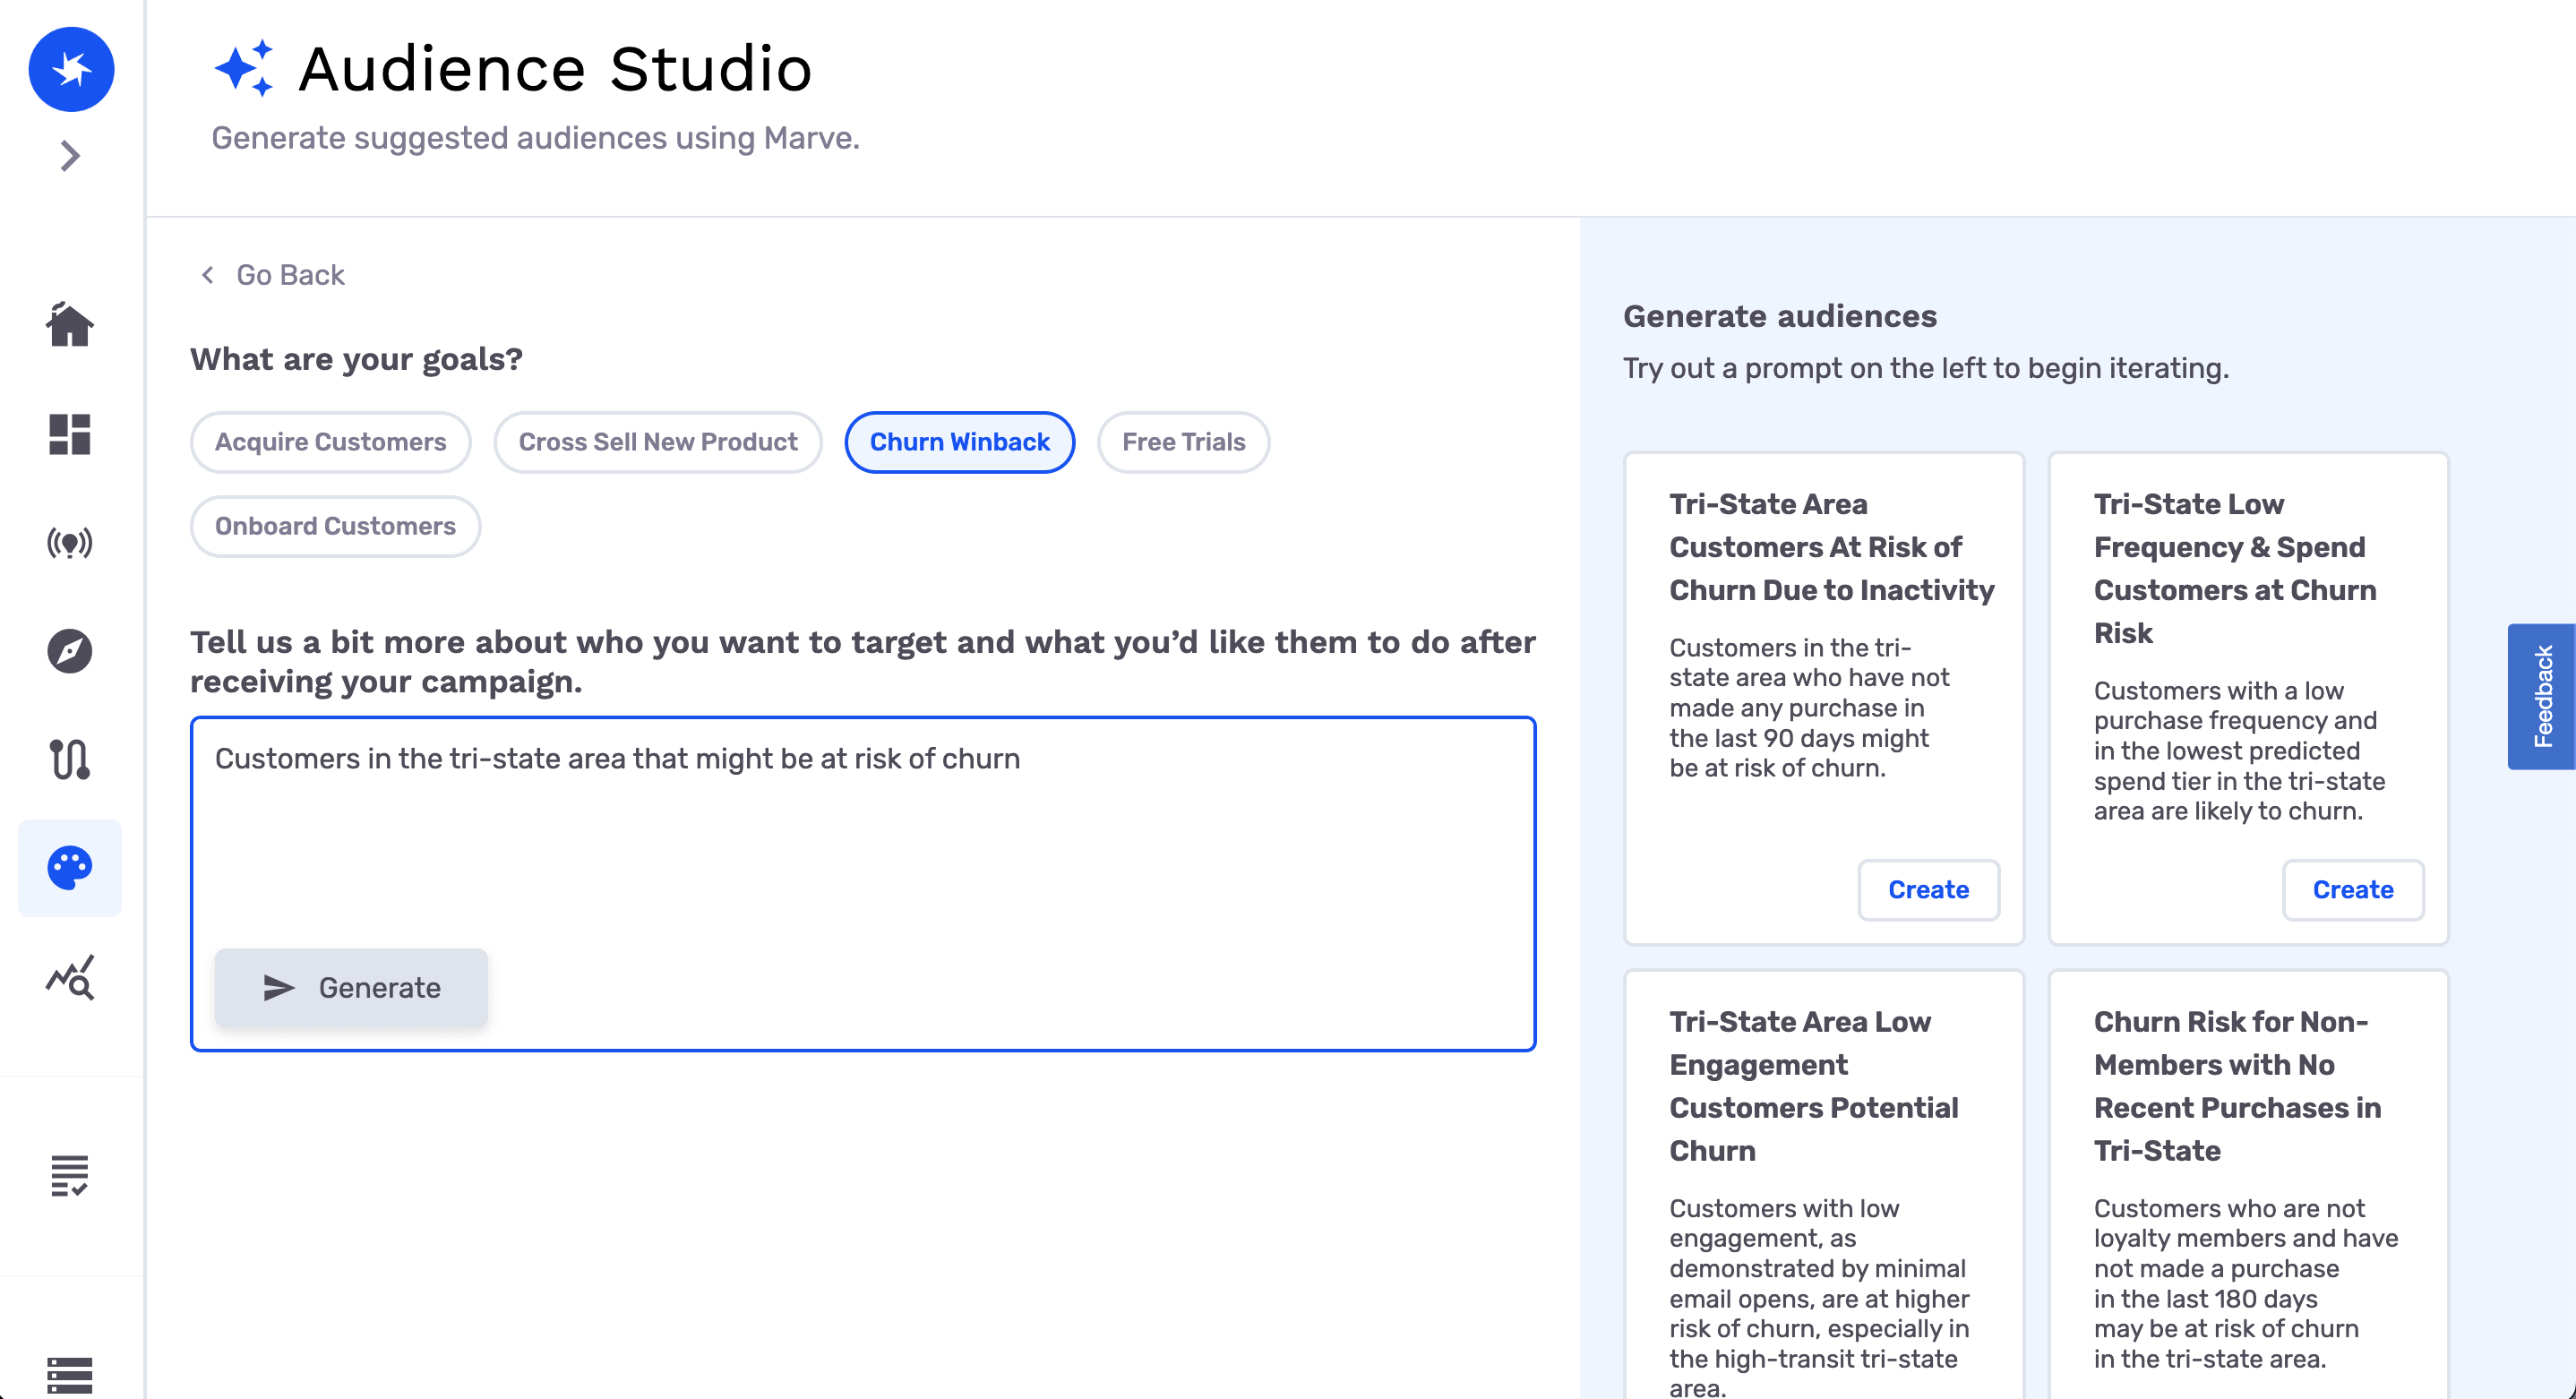Expand the sidebar with chevron arrow
Image resolution: width=2576 pixels, height=1399 pixels.
70,156
